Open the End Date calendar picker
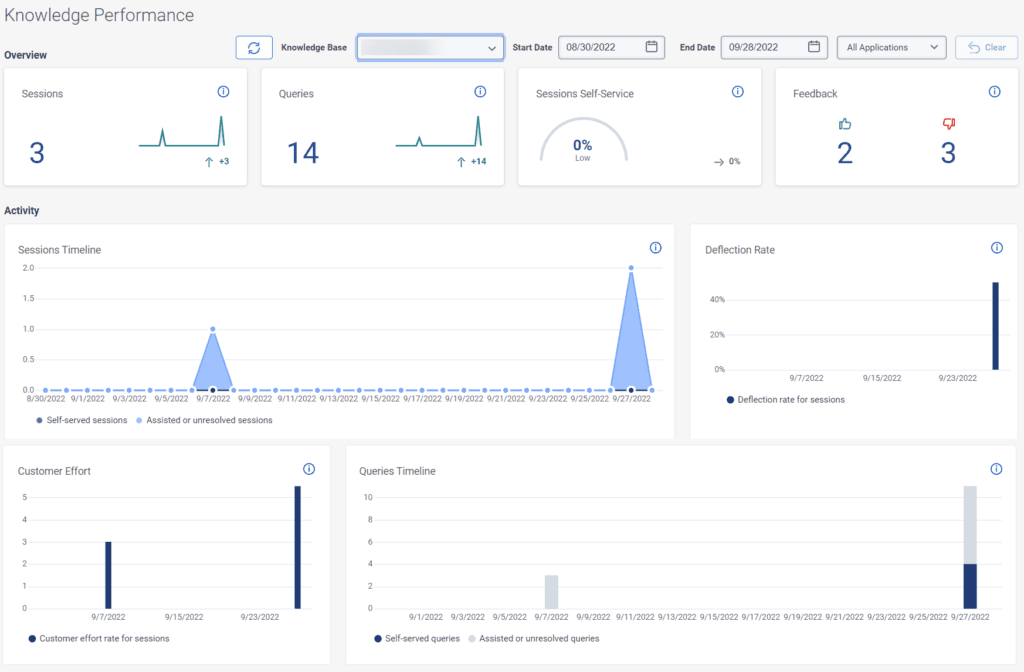Viewport: 1024px width, 672px height. (816, 47)
